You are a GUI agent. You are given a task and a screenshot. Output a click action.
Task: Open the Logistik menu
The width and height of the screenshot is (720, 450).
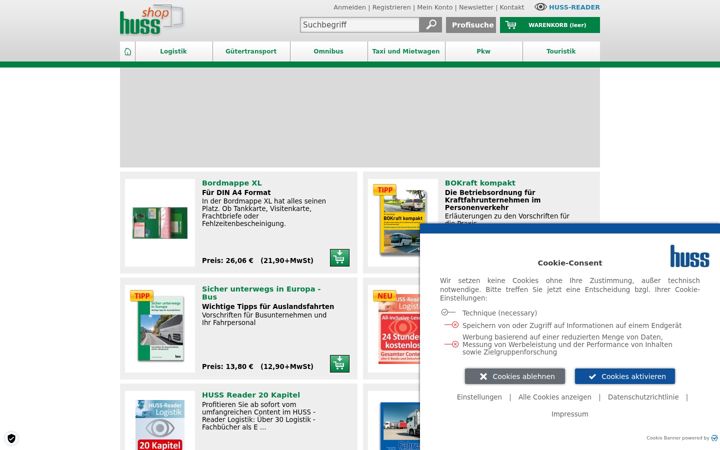(174, 51)
